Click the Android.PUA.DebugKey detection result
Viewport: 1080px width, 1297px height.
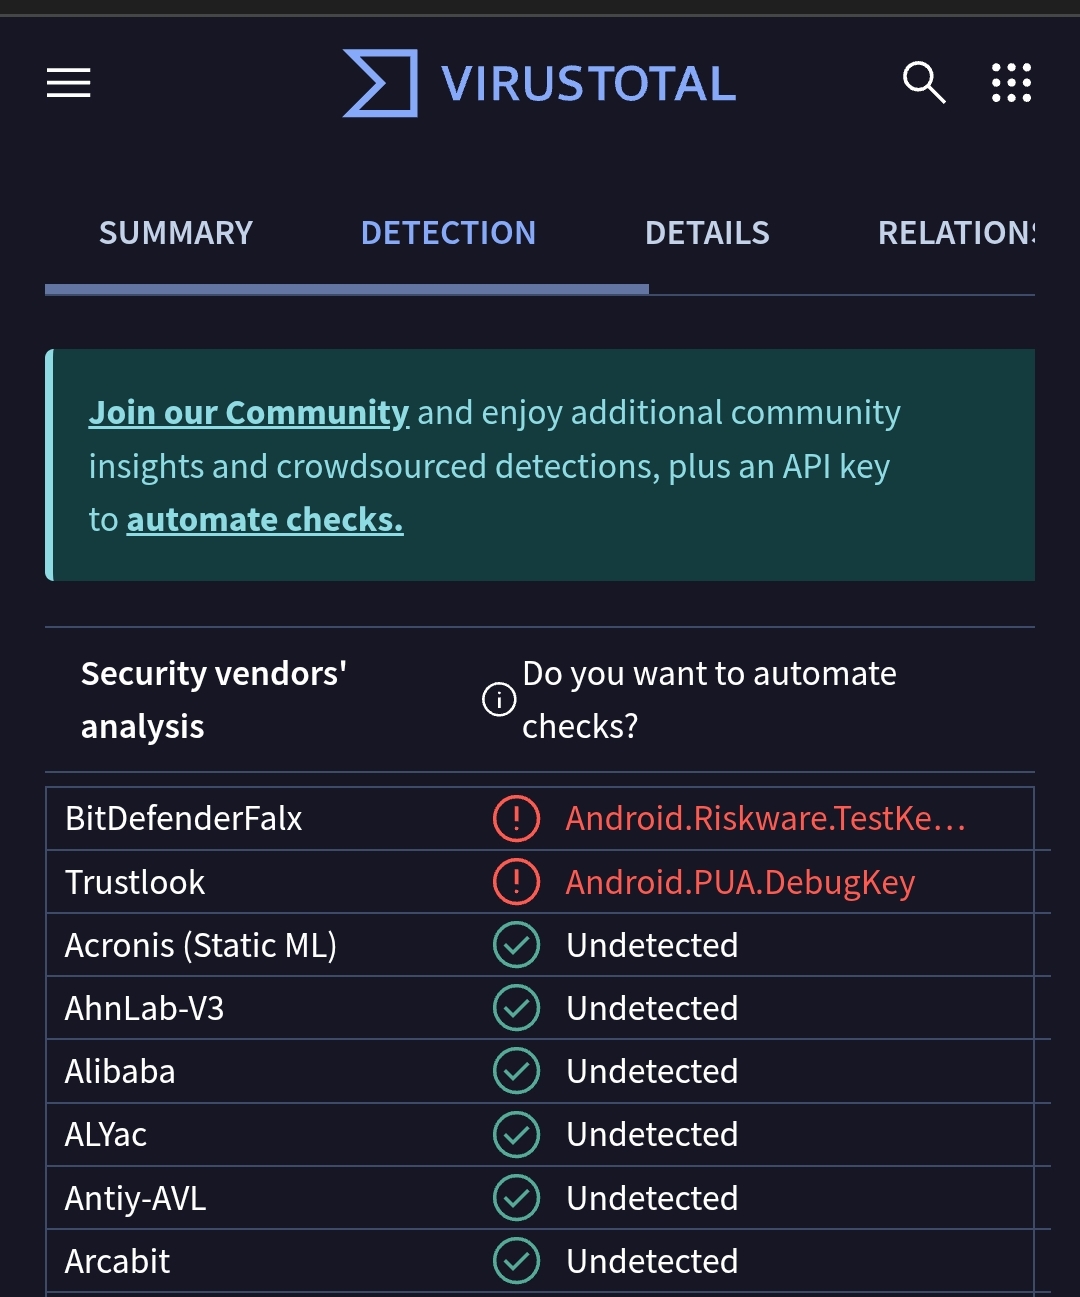(740, 882)
